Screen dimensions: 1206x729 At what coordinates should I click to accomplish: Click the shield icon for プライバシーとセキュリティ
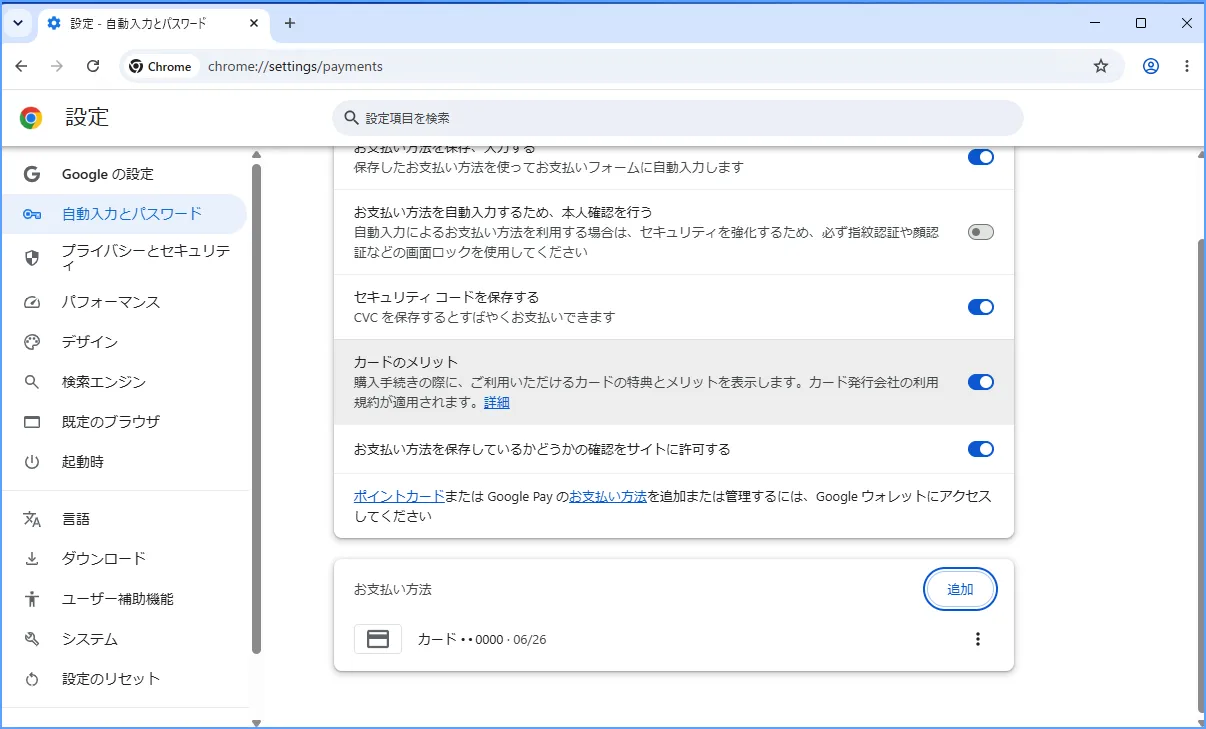click(32, 258)
